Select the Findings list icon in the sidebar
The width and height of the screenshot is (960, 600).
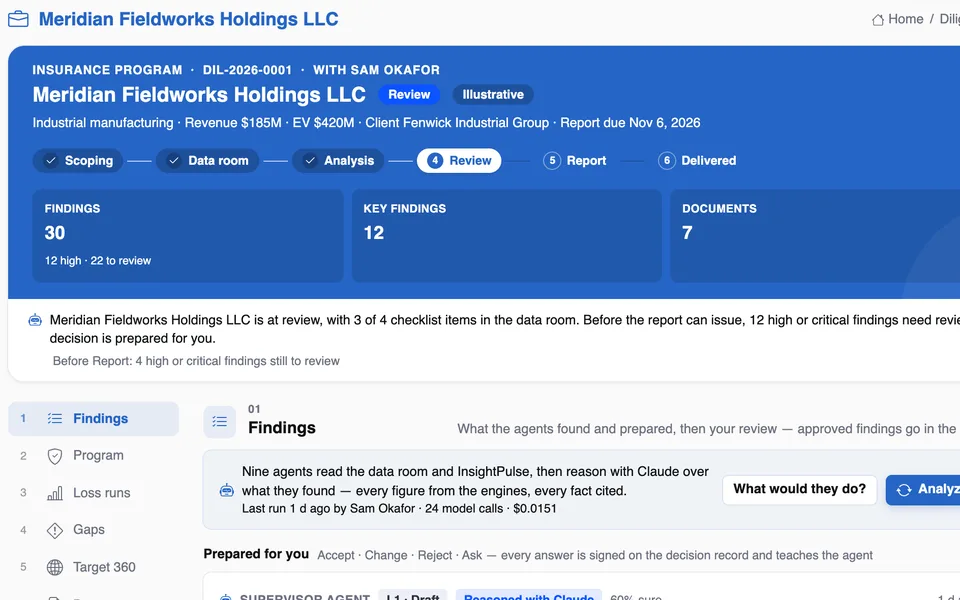coord(54,419)
